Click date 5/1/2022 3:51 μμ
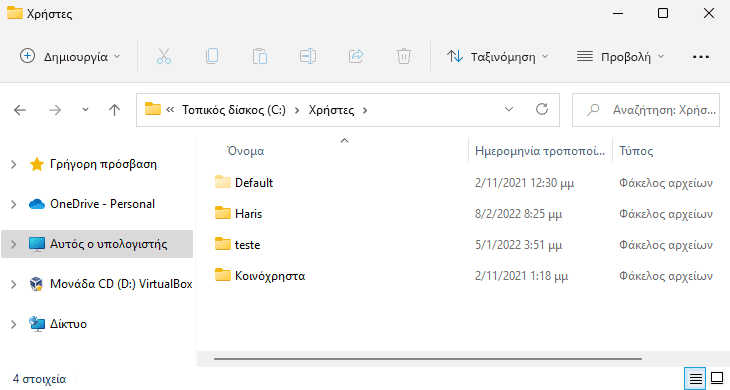This screenshot has width=730, height=390. click(518, 245)
